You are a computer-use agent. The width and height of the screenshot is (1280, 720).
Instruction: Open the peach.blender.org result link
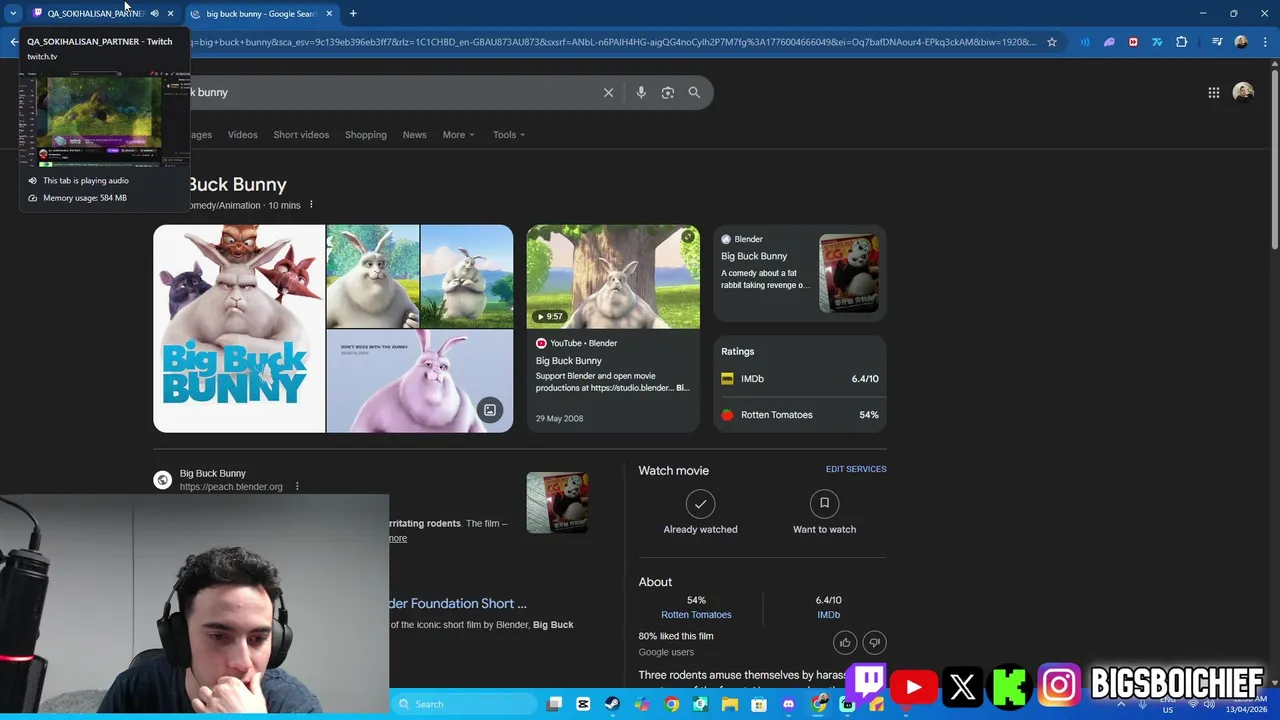coord(230,480)
